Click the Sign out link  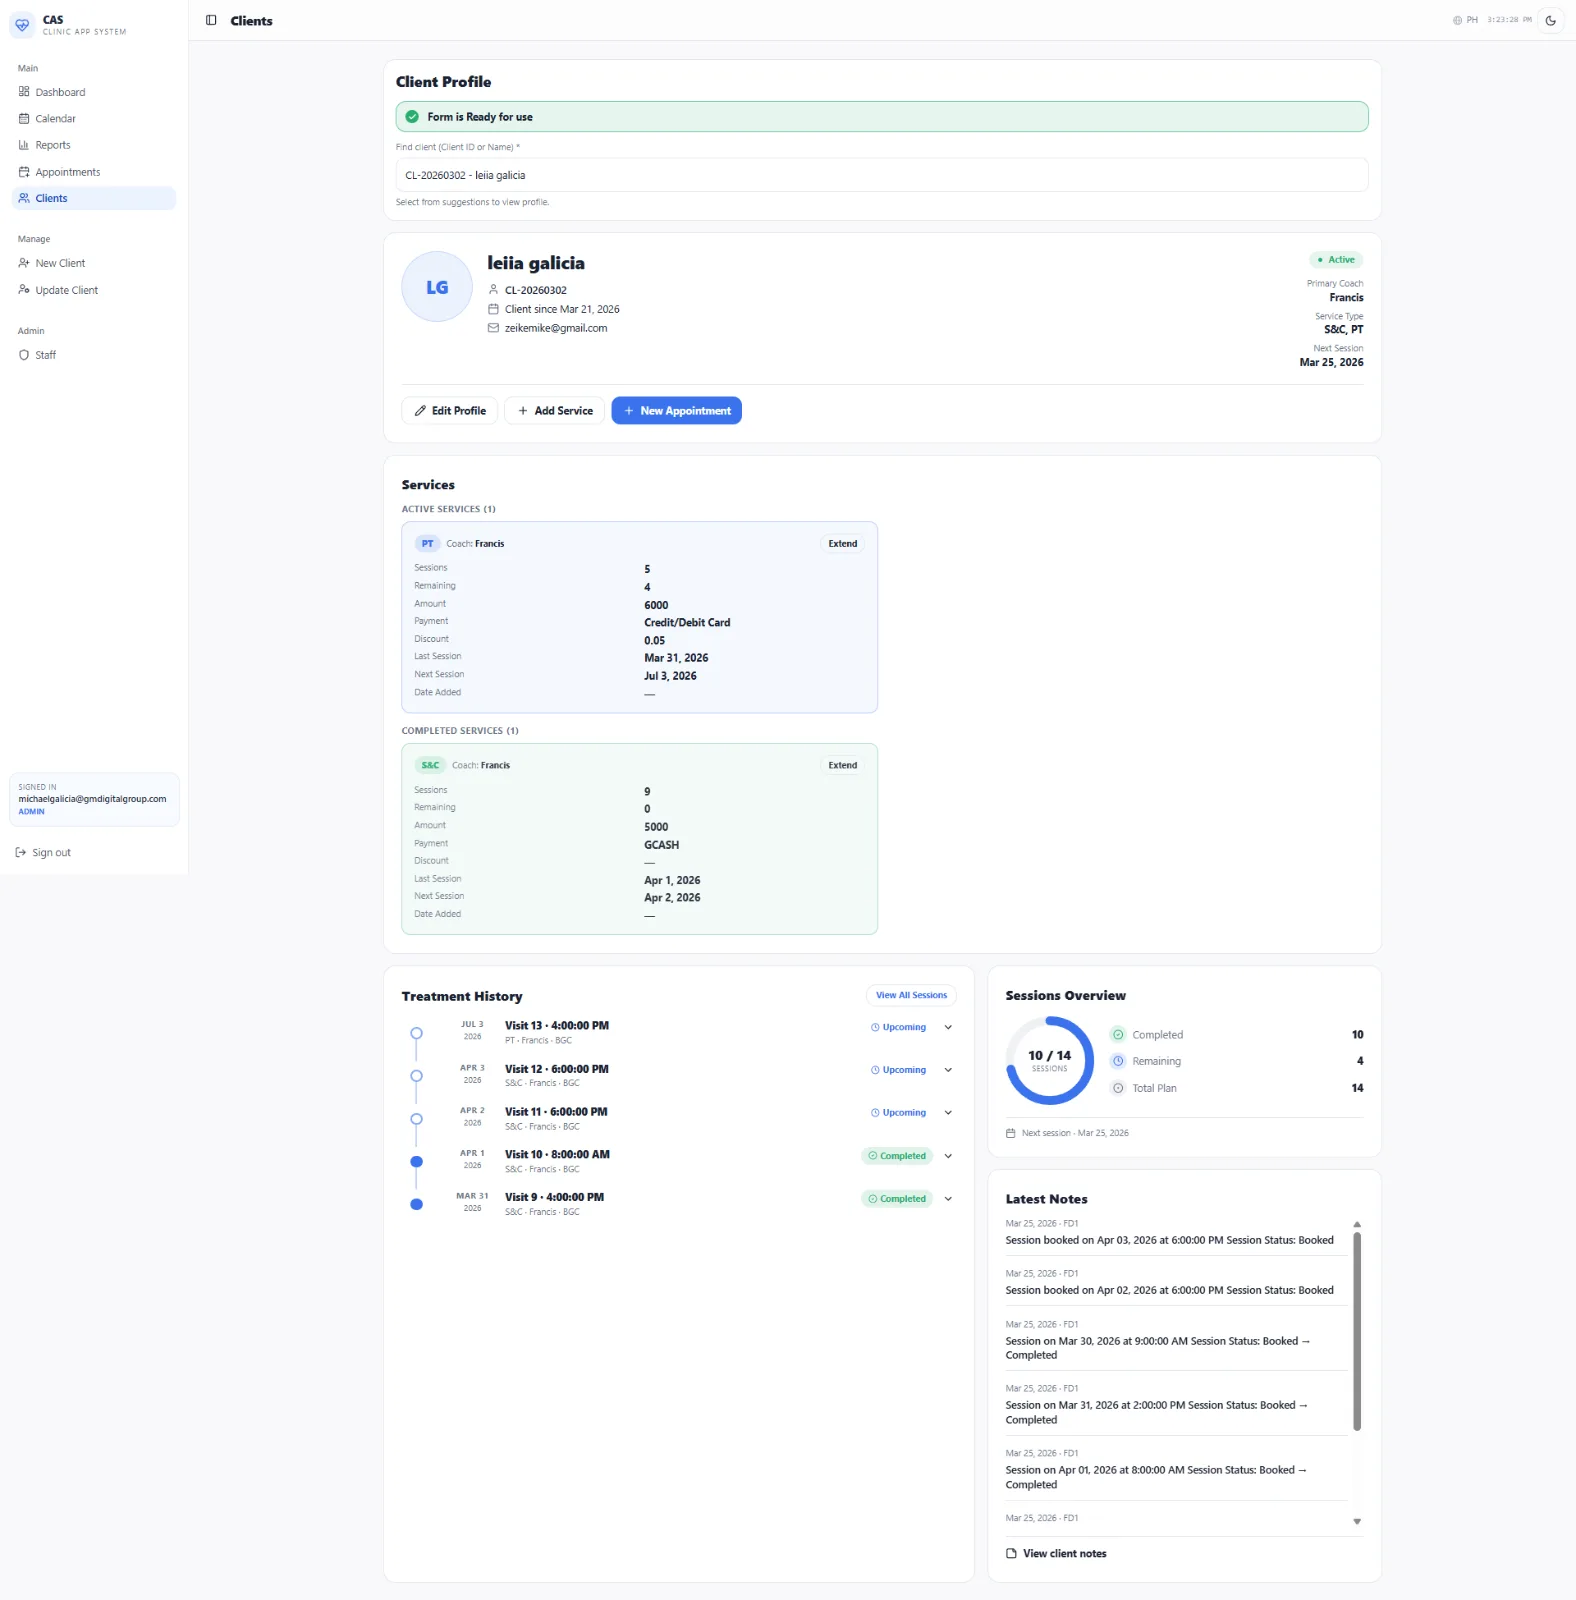[x=43, y=853]
